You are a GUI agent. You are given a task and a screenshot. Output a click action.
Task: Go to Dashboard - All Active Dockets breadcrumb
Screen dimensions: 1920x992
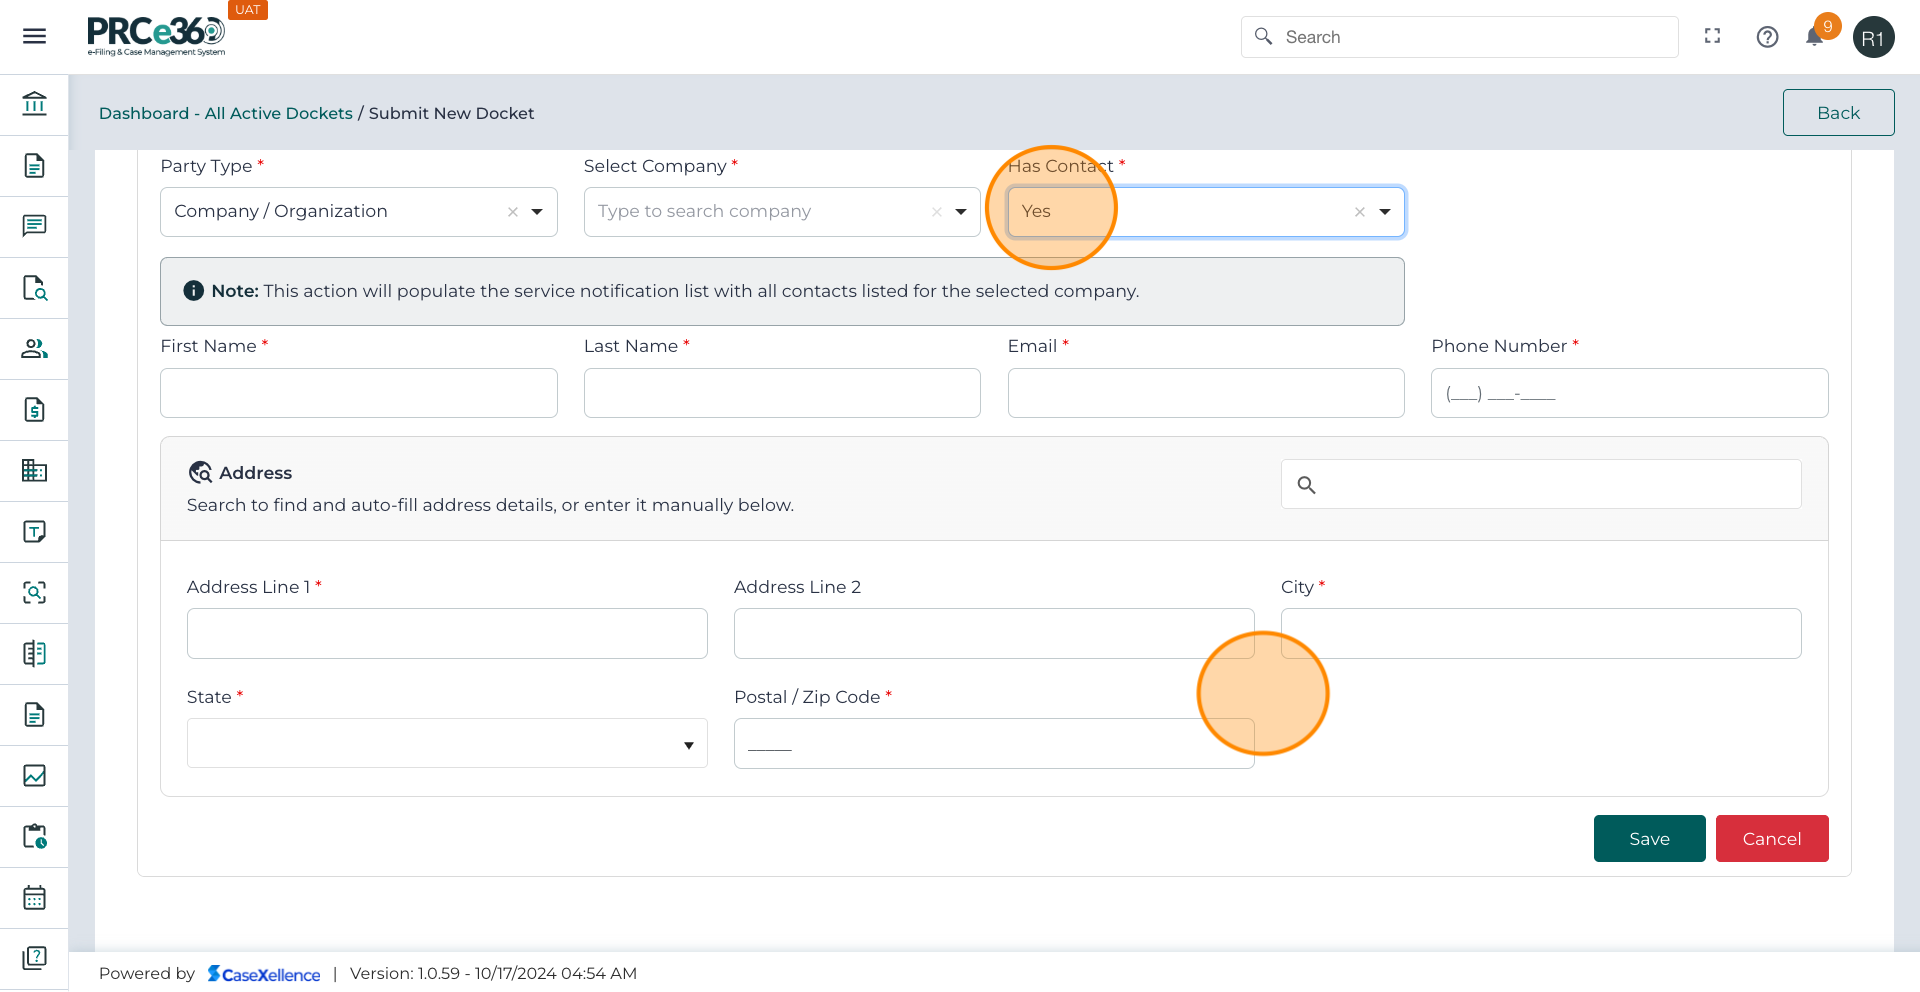[x=225, y=114]
